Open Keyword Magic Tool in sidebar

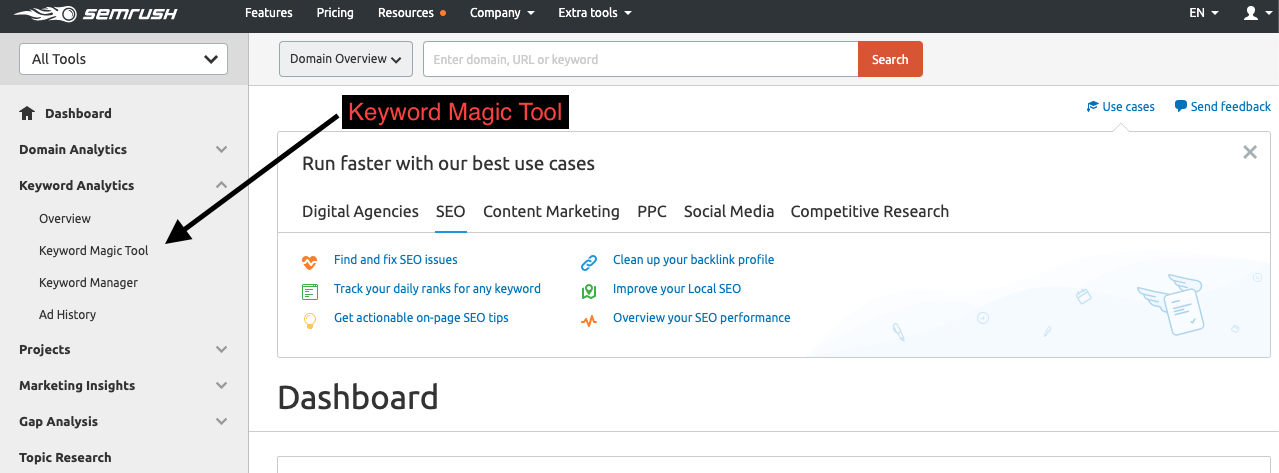tap(93, 250)
